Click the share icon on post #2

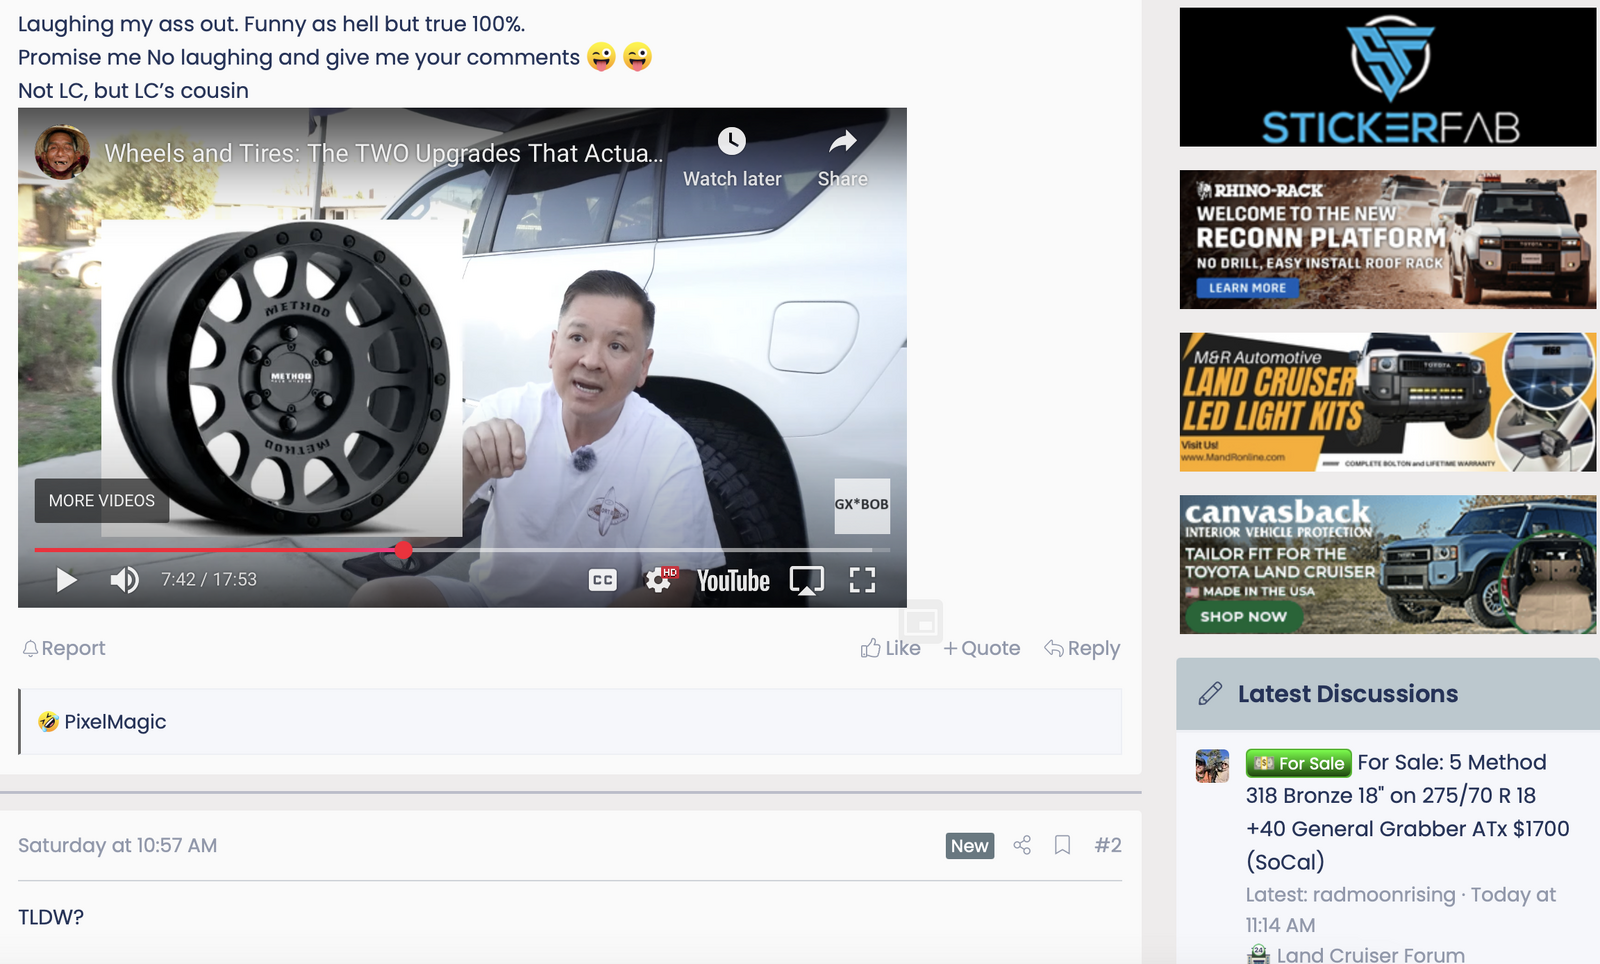[x=1022, y=846]
